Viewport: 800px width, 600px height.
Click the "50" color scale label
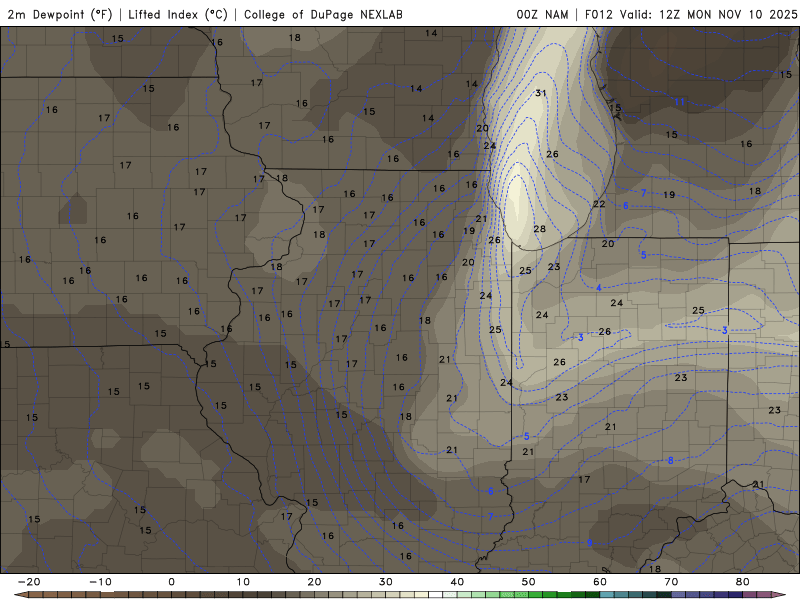pos(529,582)
